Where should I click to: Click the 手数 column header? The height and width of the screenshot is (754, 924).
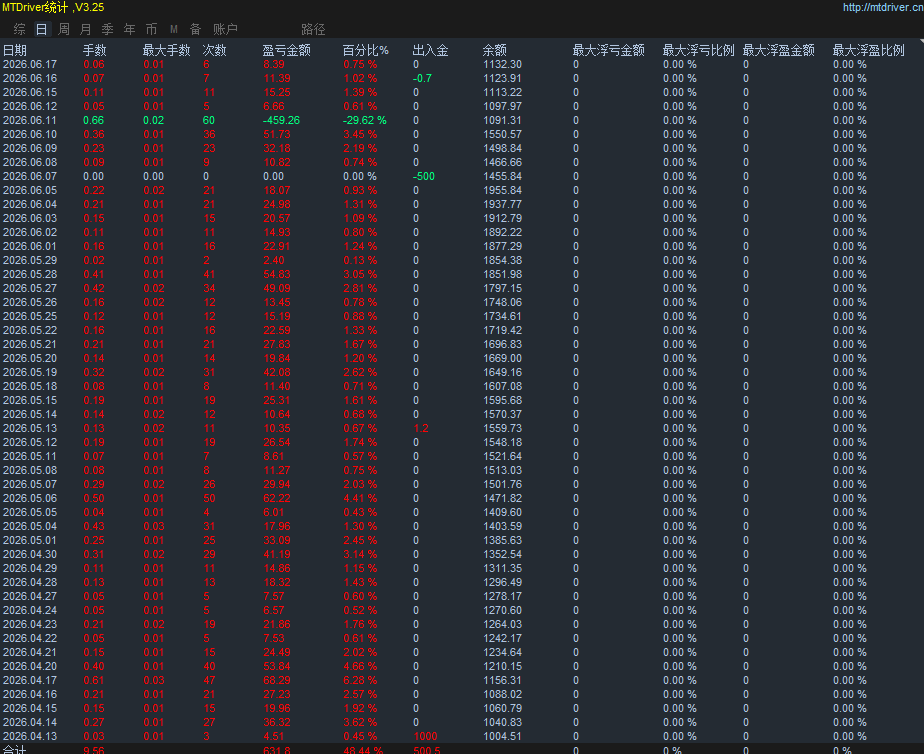click(x=94, y=50)
